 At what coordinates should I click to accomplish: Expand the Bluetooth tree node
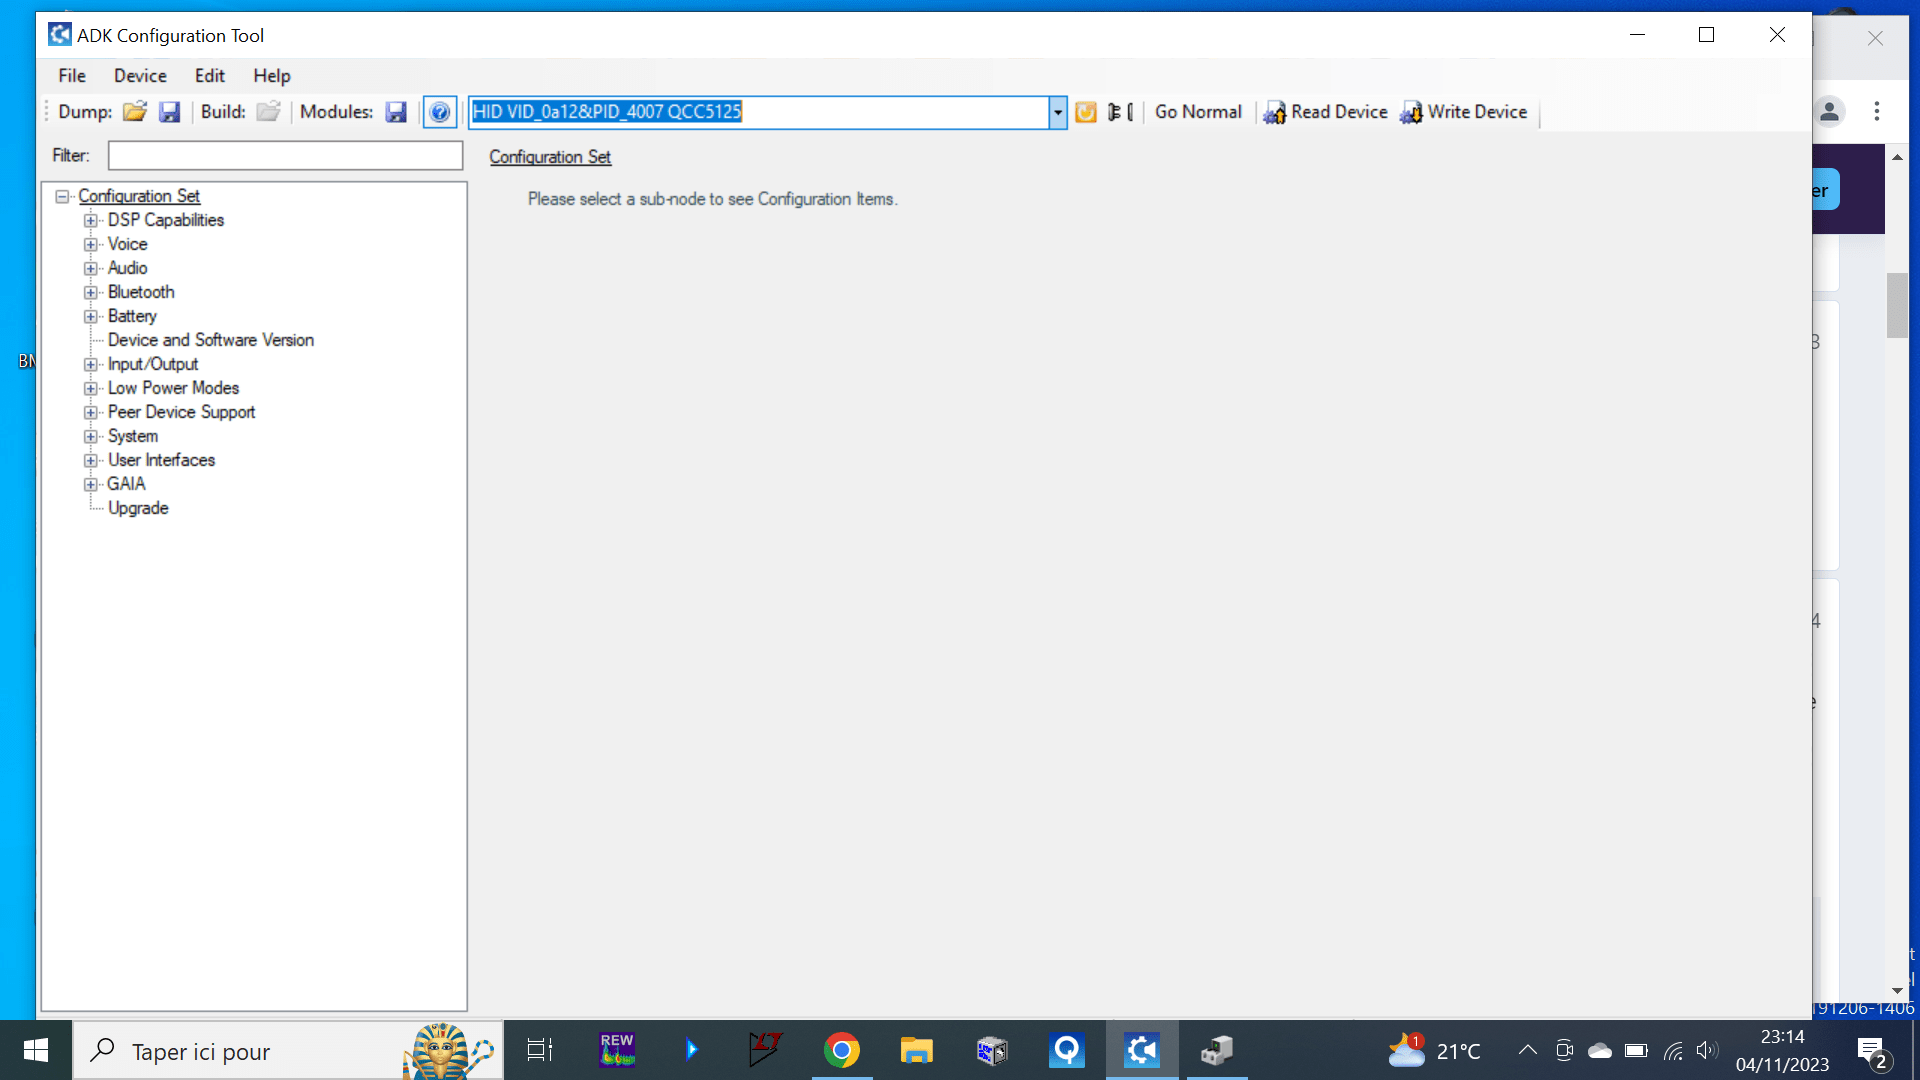tap(91, 292)
